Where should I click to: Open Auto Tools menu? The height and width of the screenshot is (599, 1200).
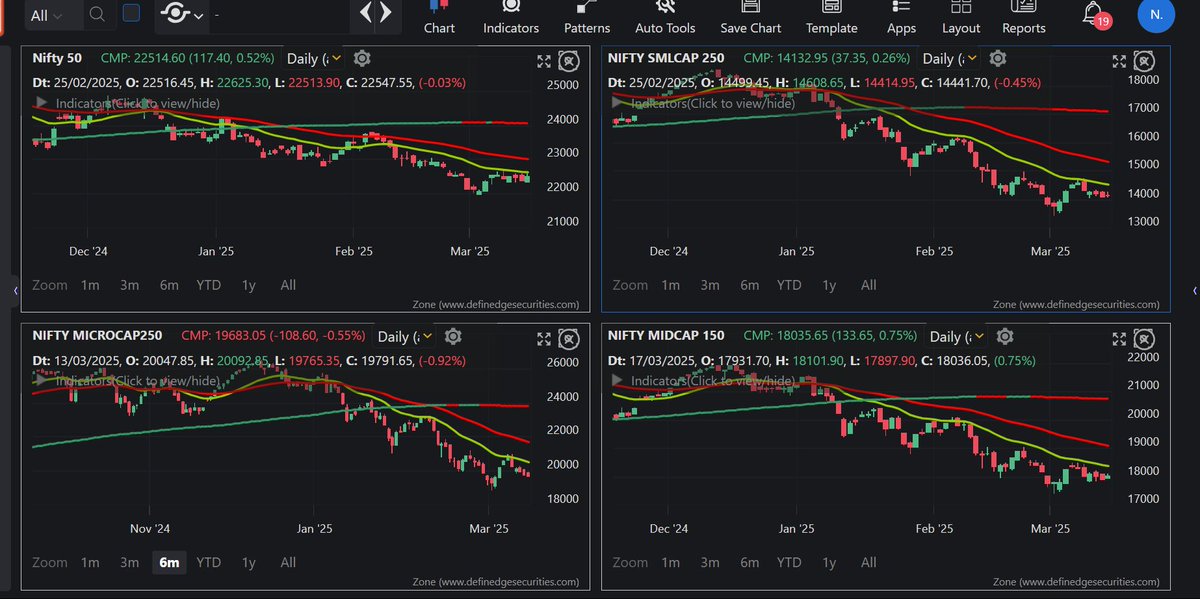coord(667,17)
